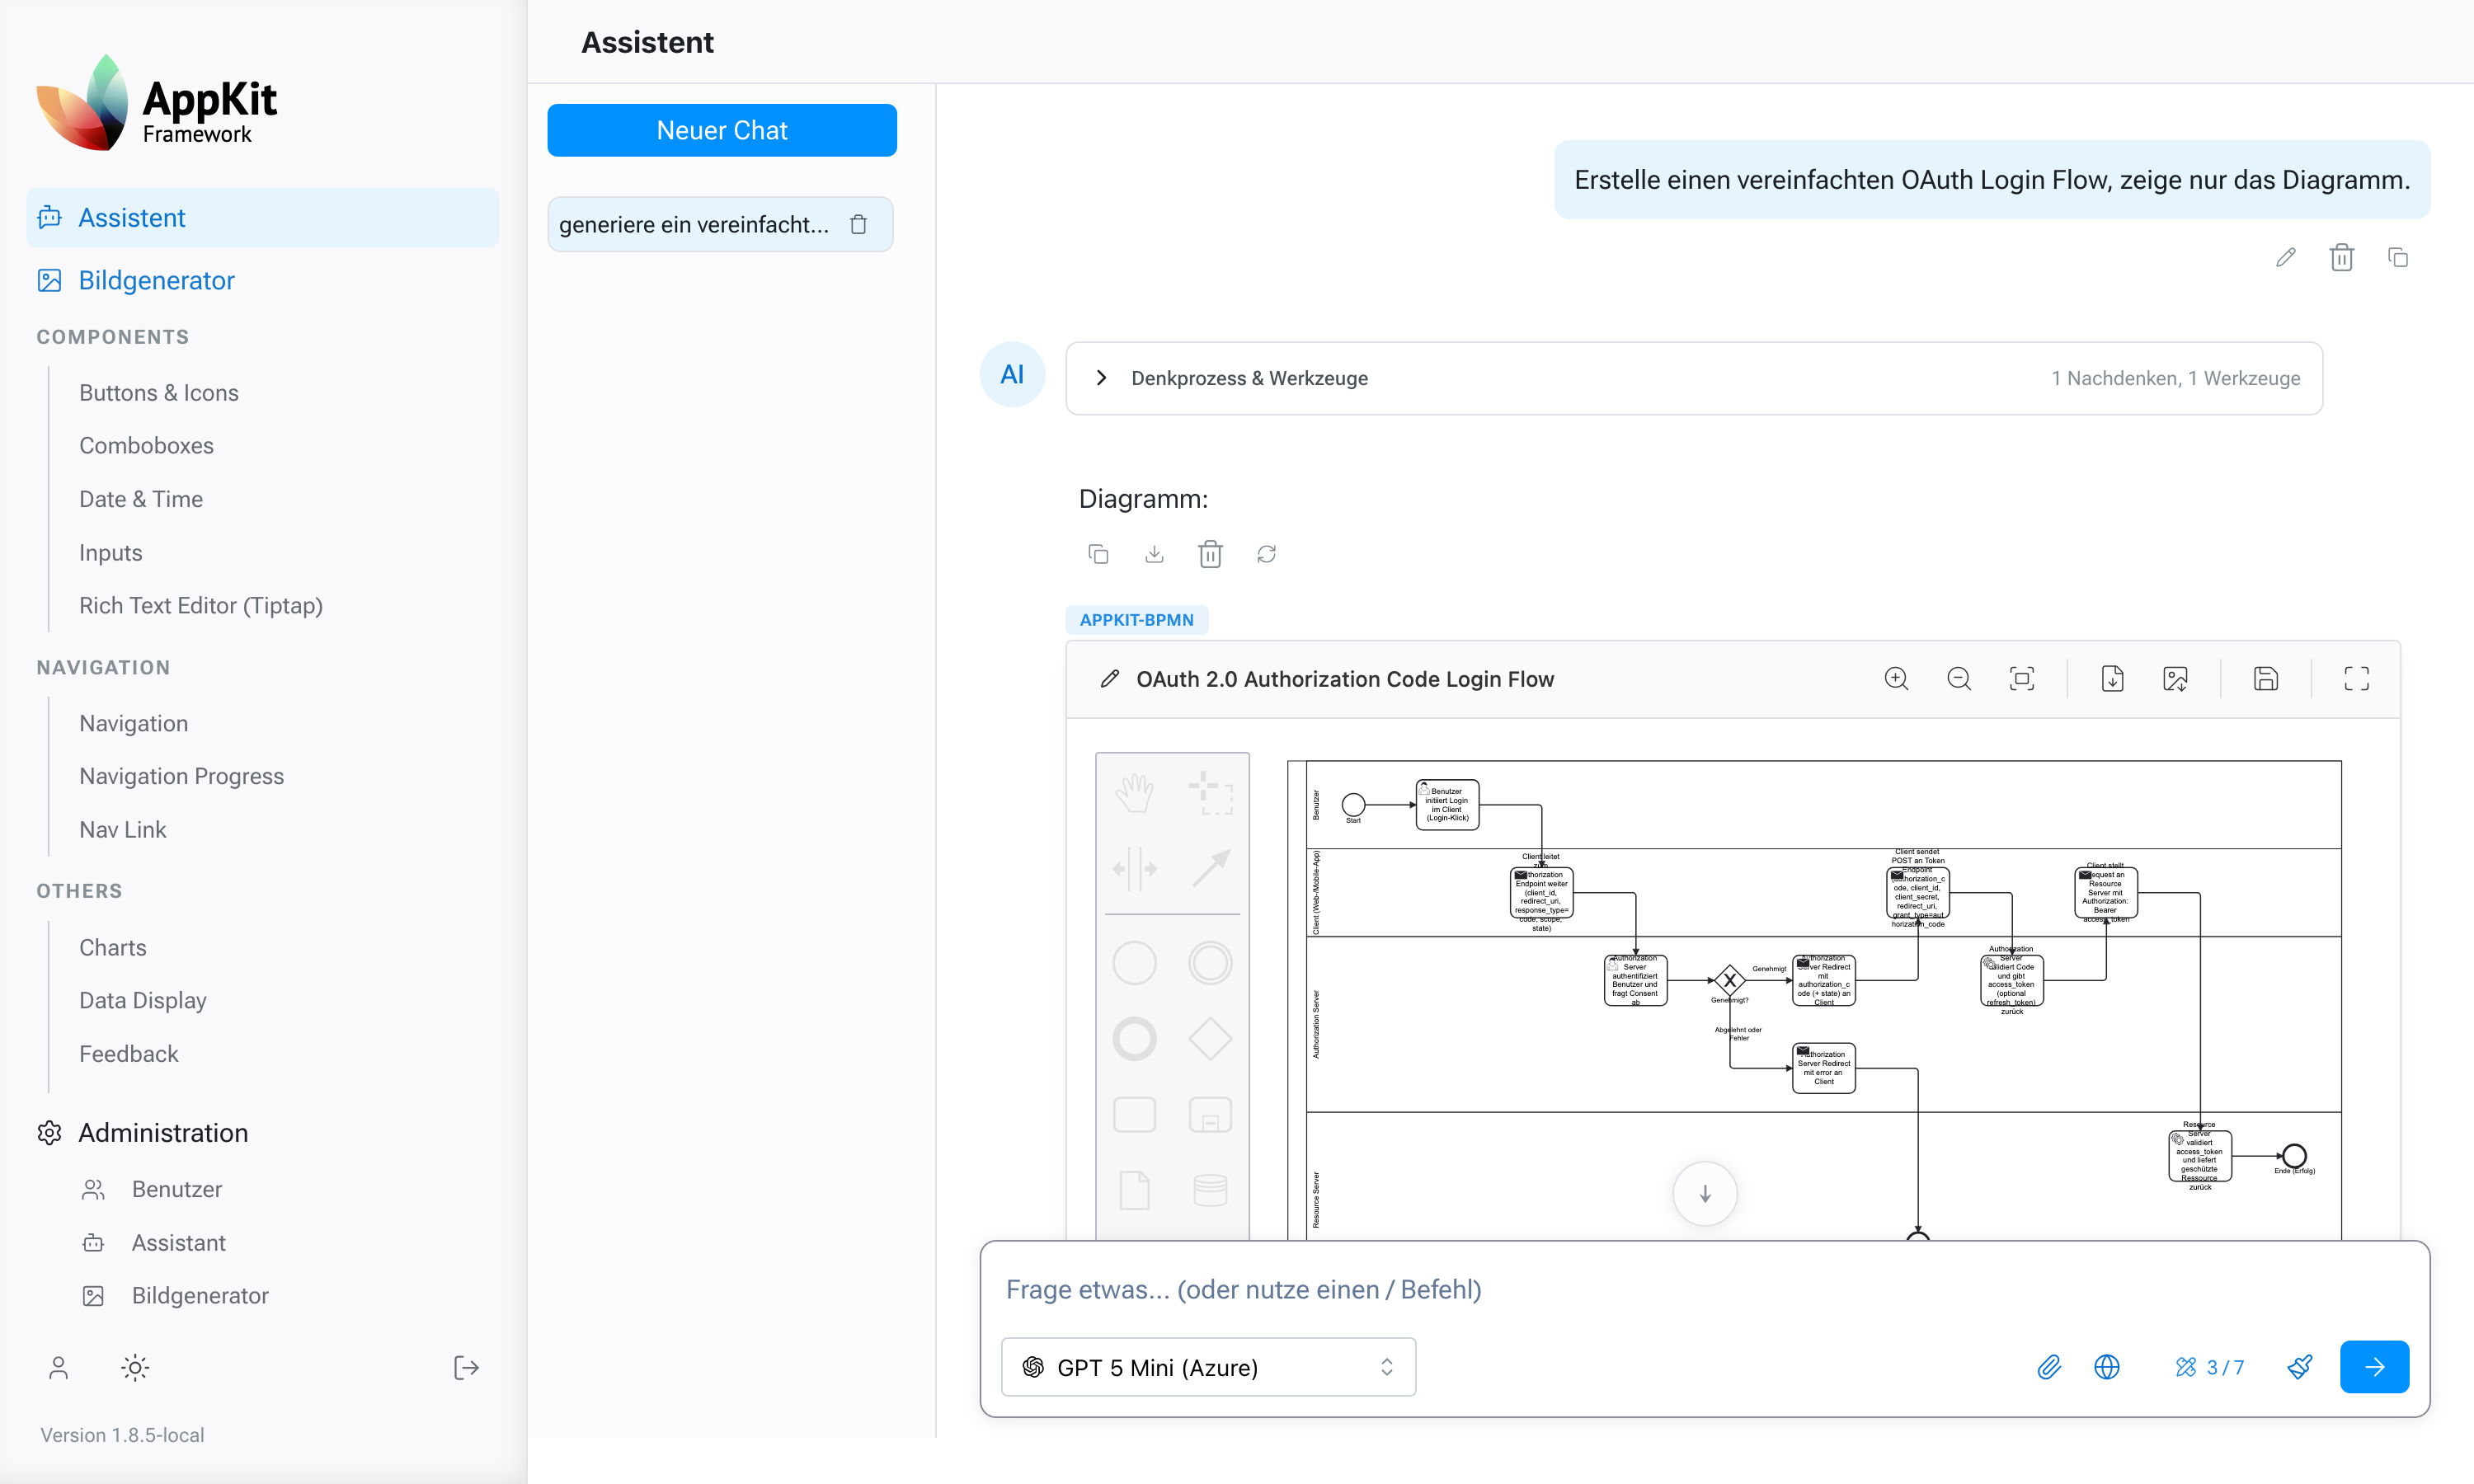
Task: Open the diagram in fullscreen
Action: coord(2356,679)
